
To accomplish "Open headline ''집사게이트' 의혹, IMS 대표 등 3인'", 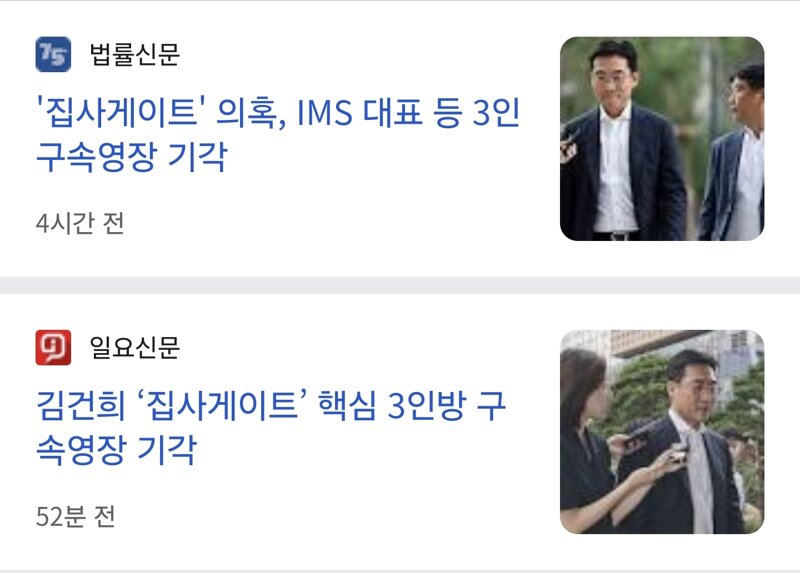I will (278, 113).
